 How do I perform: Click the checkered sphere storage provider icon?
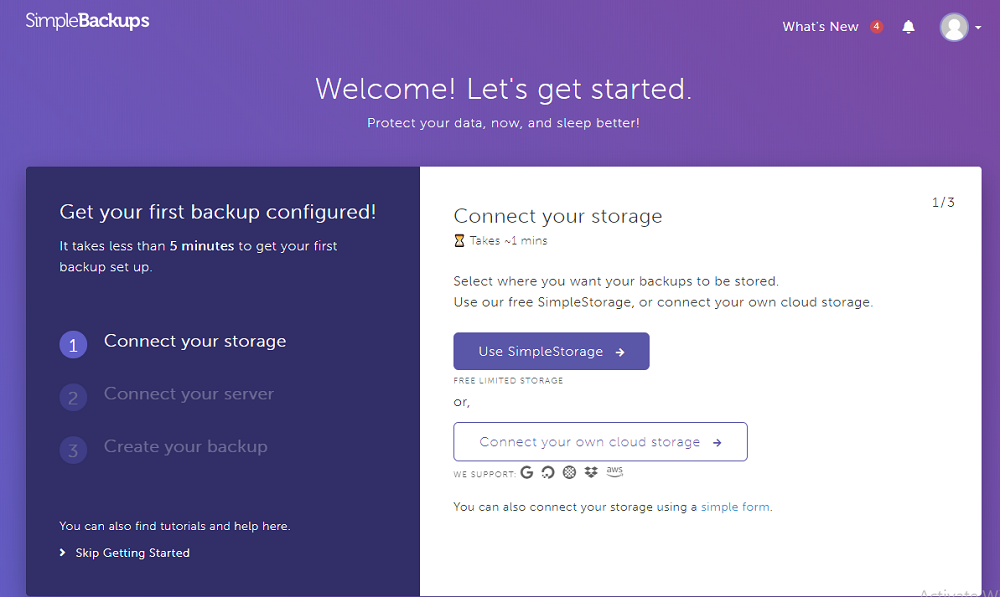[570, 472]
